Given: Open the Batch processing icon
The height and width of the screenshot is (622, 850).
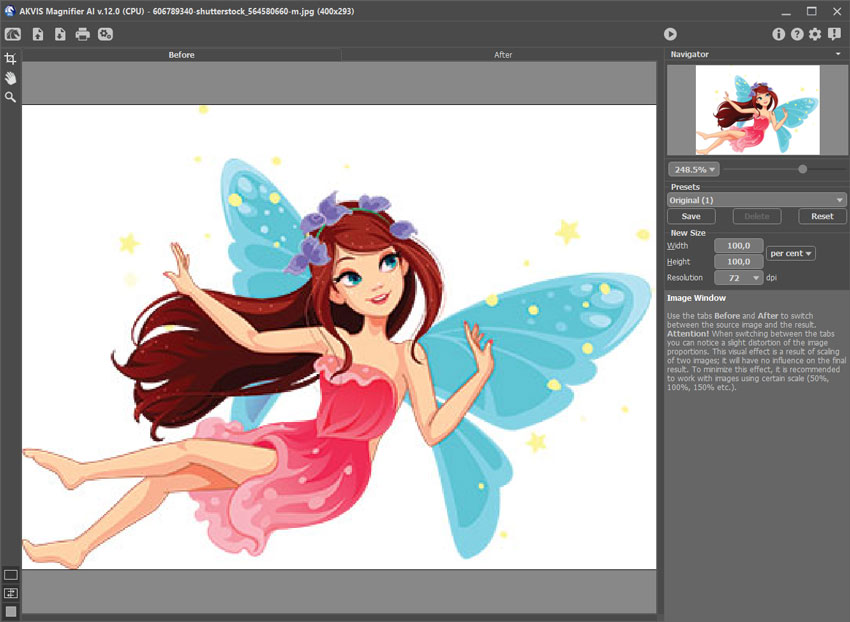Looking at the screenshot, I should click(x=105, y=34).
